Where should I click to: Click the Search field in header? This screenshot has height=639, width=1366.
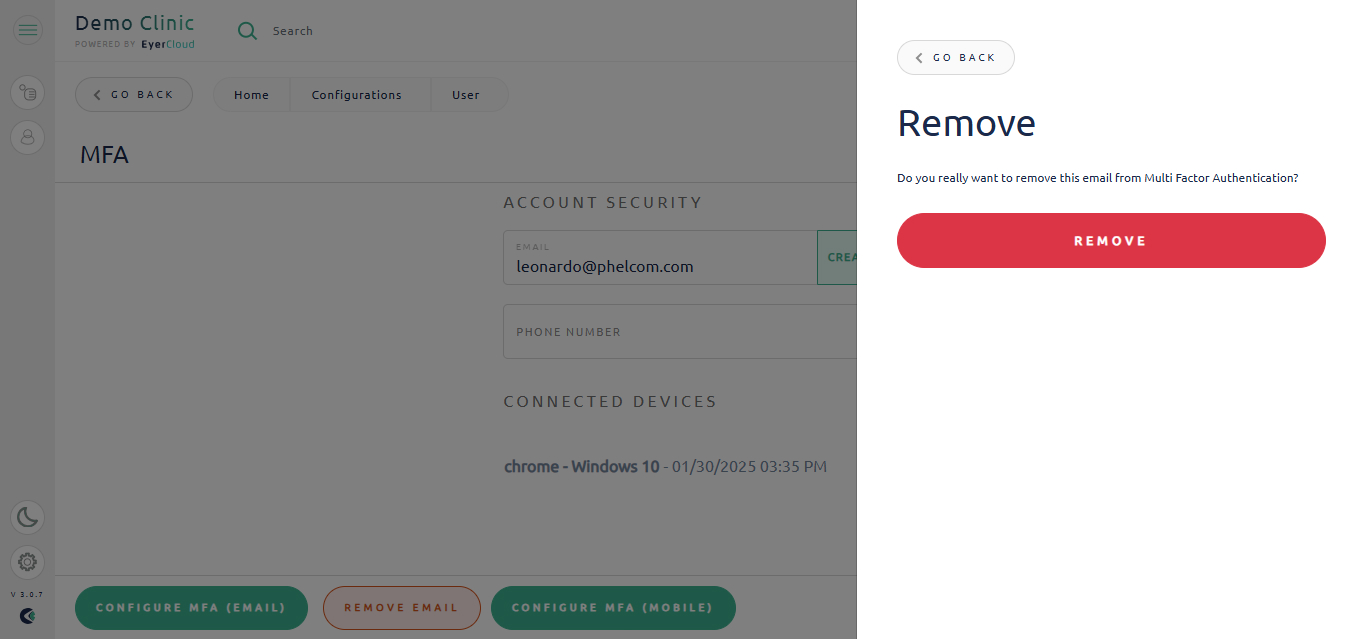point(293,31)
